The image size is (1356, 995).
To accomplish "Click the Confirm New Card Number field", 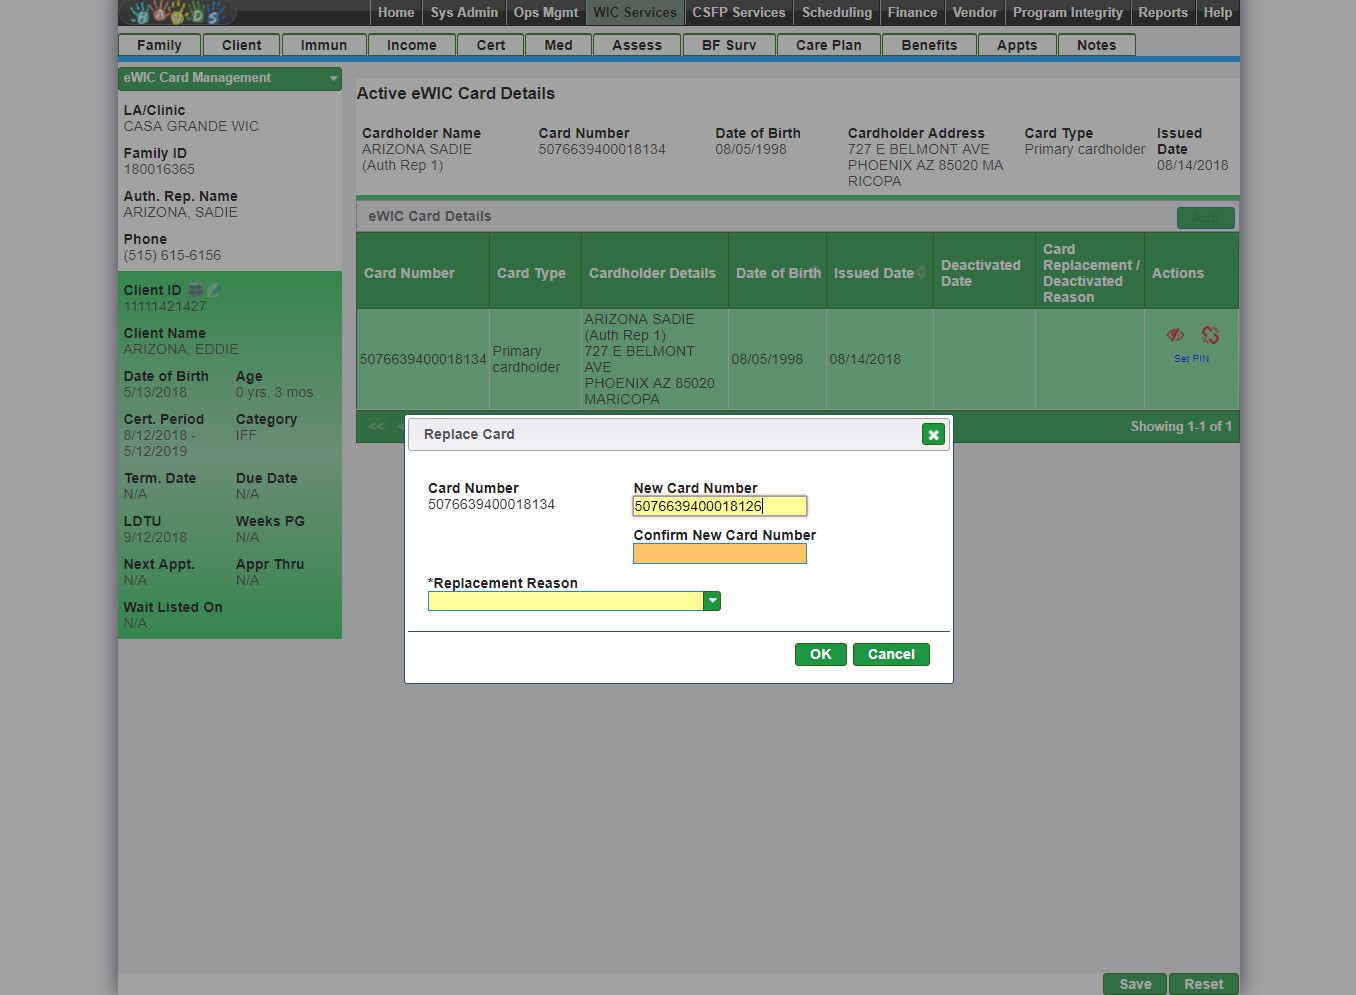I will tap(719, 554).
